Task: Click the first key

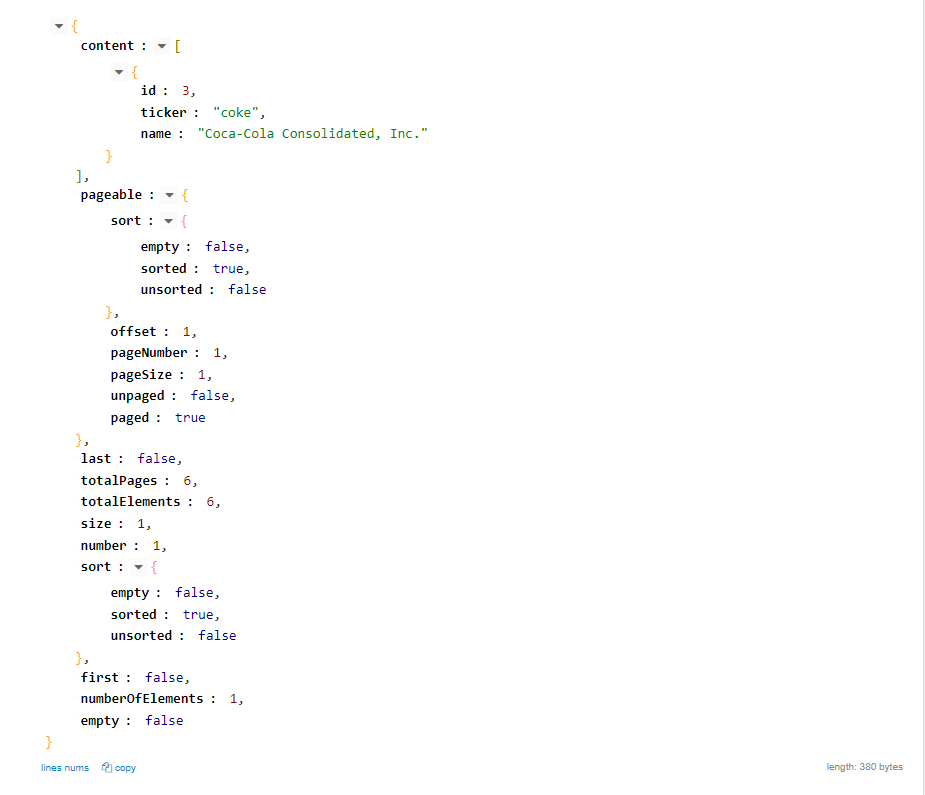Action: (x=99, y=678)
